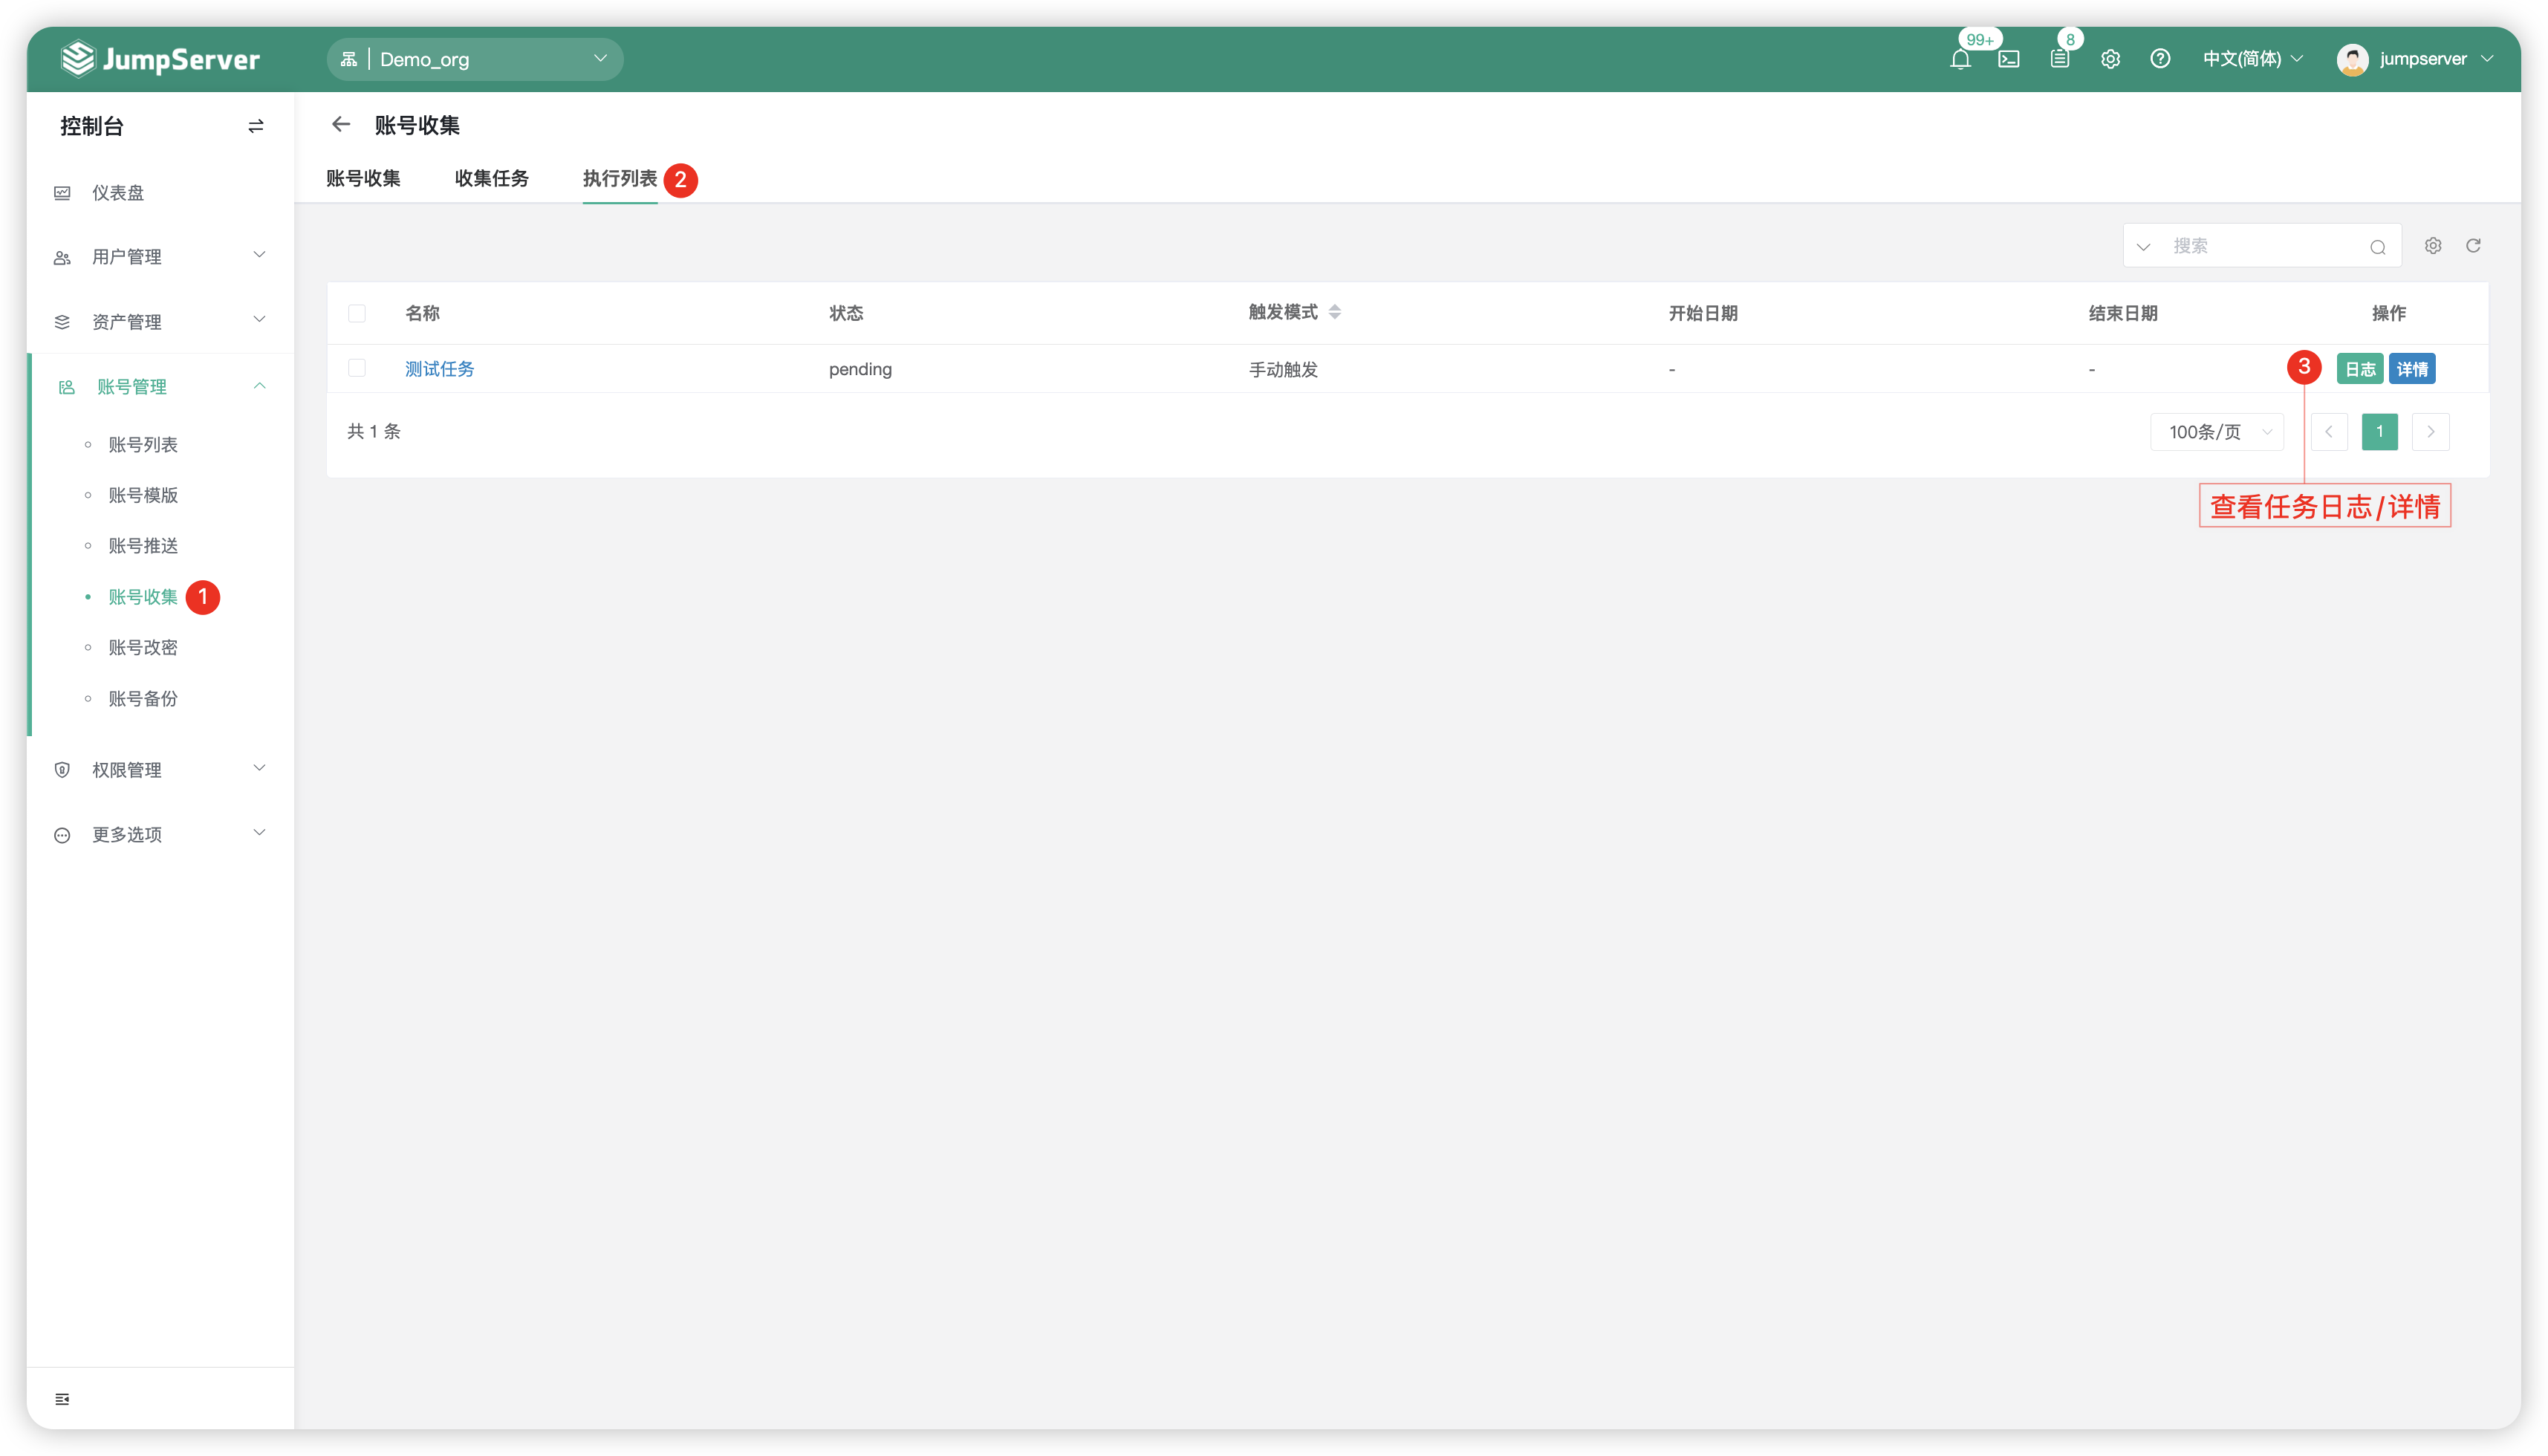Open 账号列表 in sidebar
Viewport: 2548px width, 1456px height.
coord(143,445)
